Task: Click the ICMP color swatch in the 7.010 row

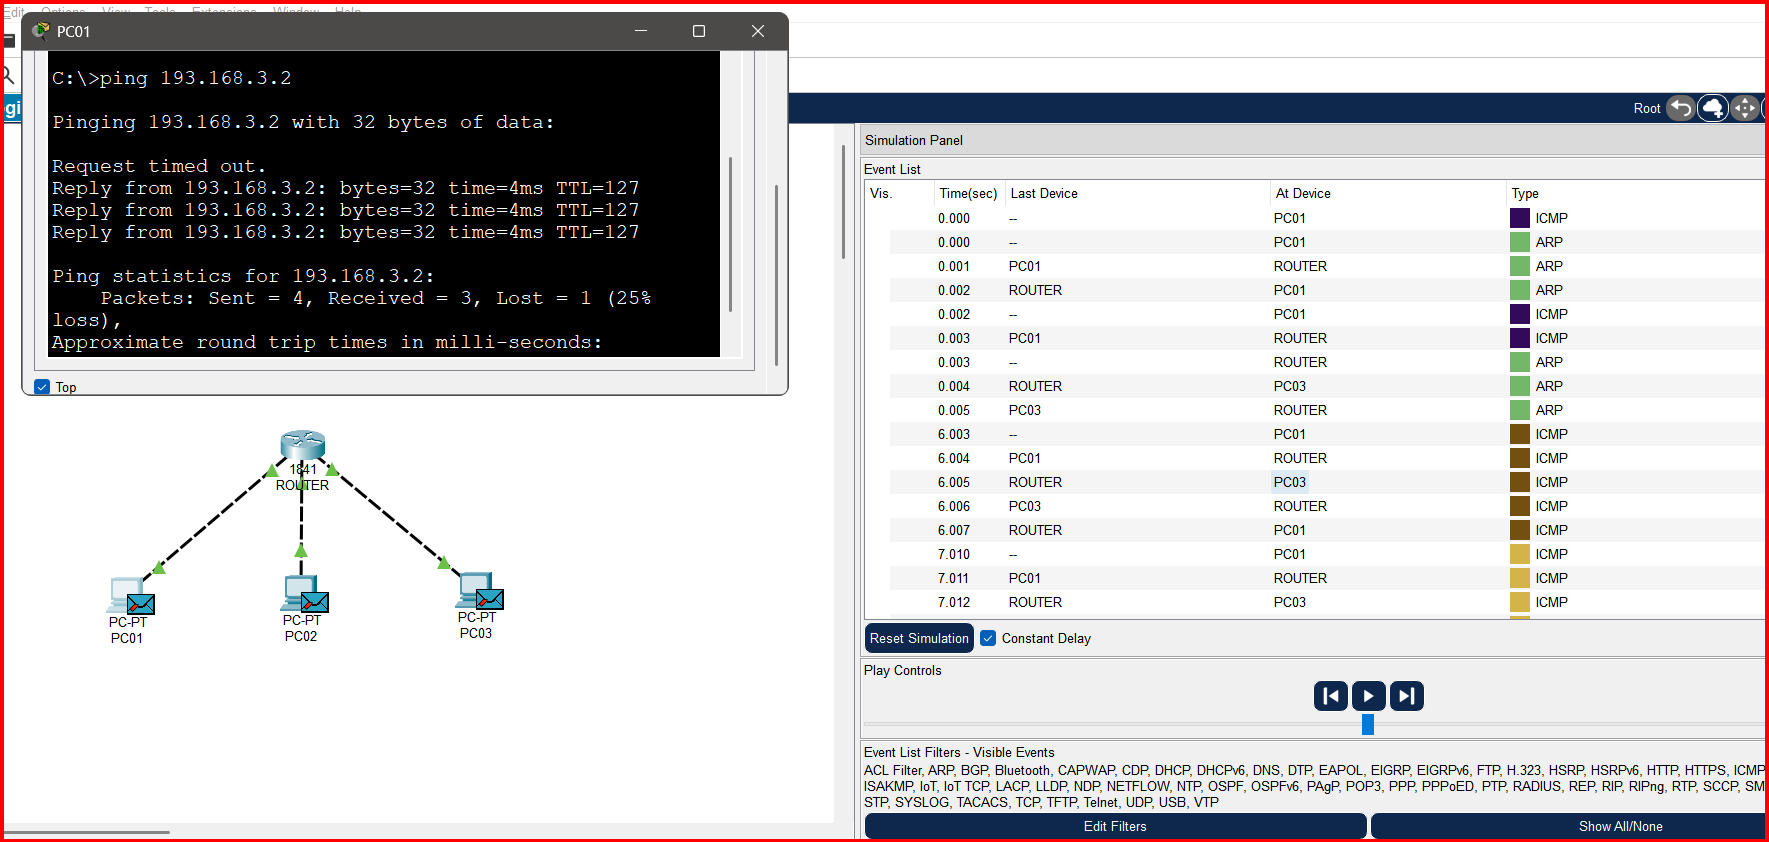Action: [1520, 554]
